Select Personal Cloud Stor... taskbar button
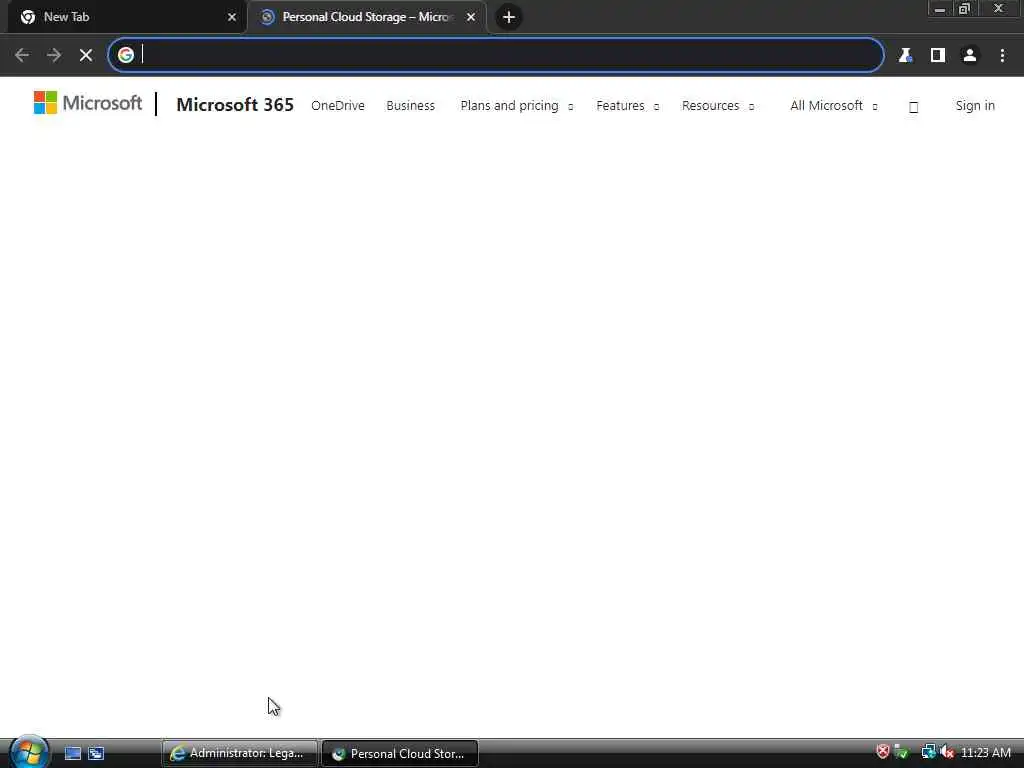The image size is (1024, 768). coord(400,754)
